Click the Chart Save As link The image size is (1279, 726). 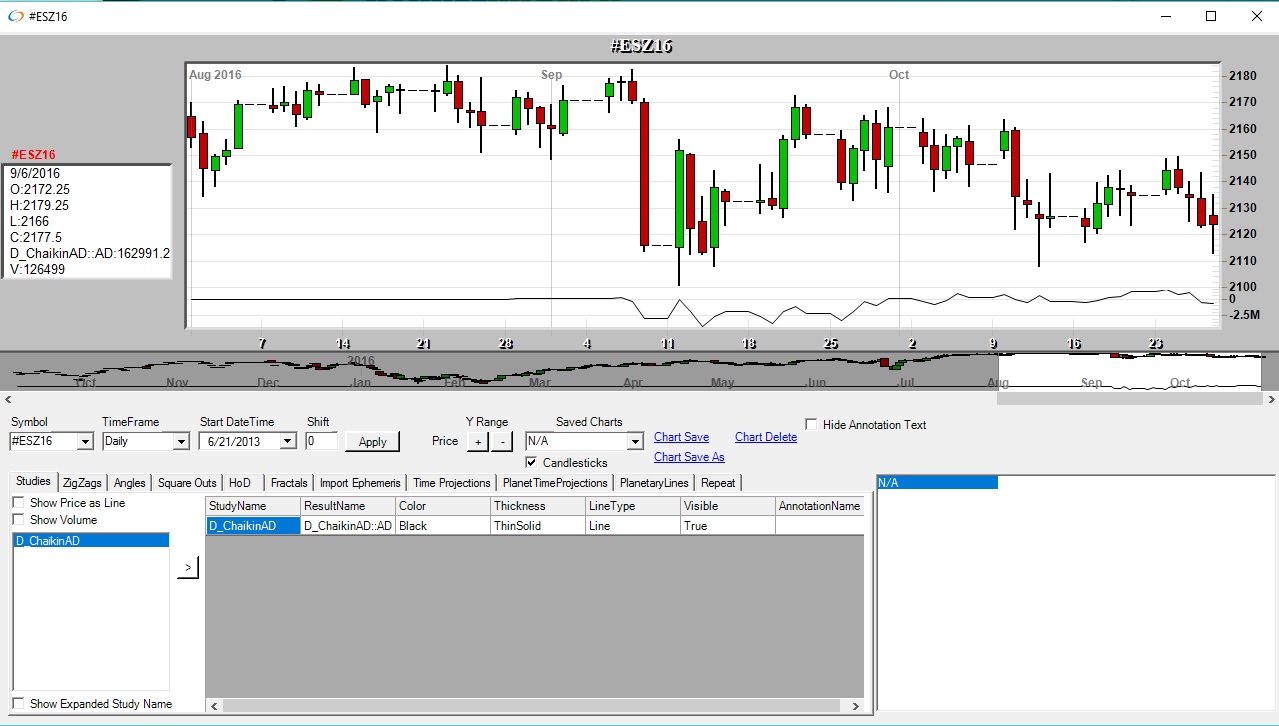tap(689, 457)
